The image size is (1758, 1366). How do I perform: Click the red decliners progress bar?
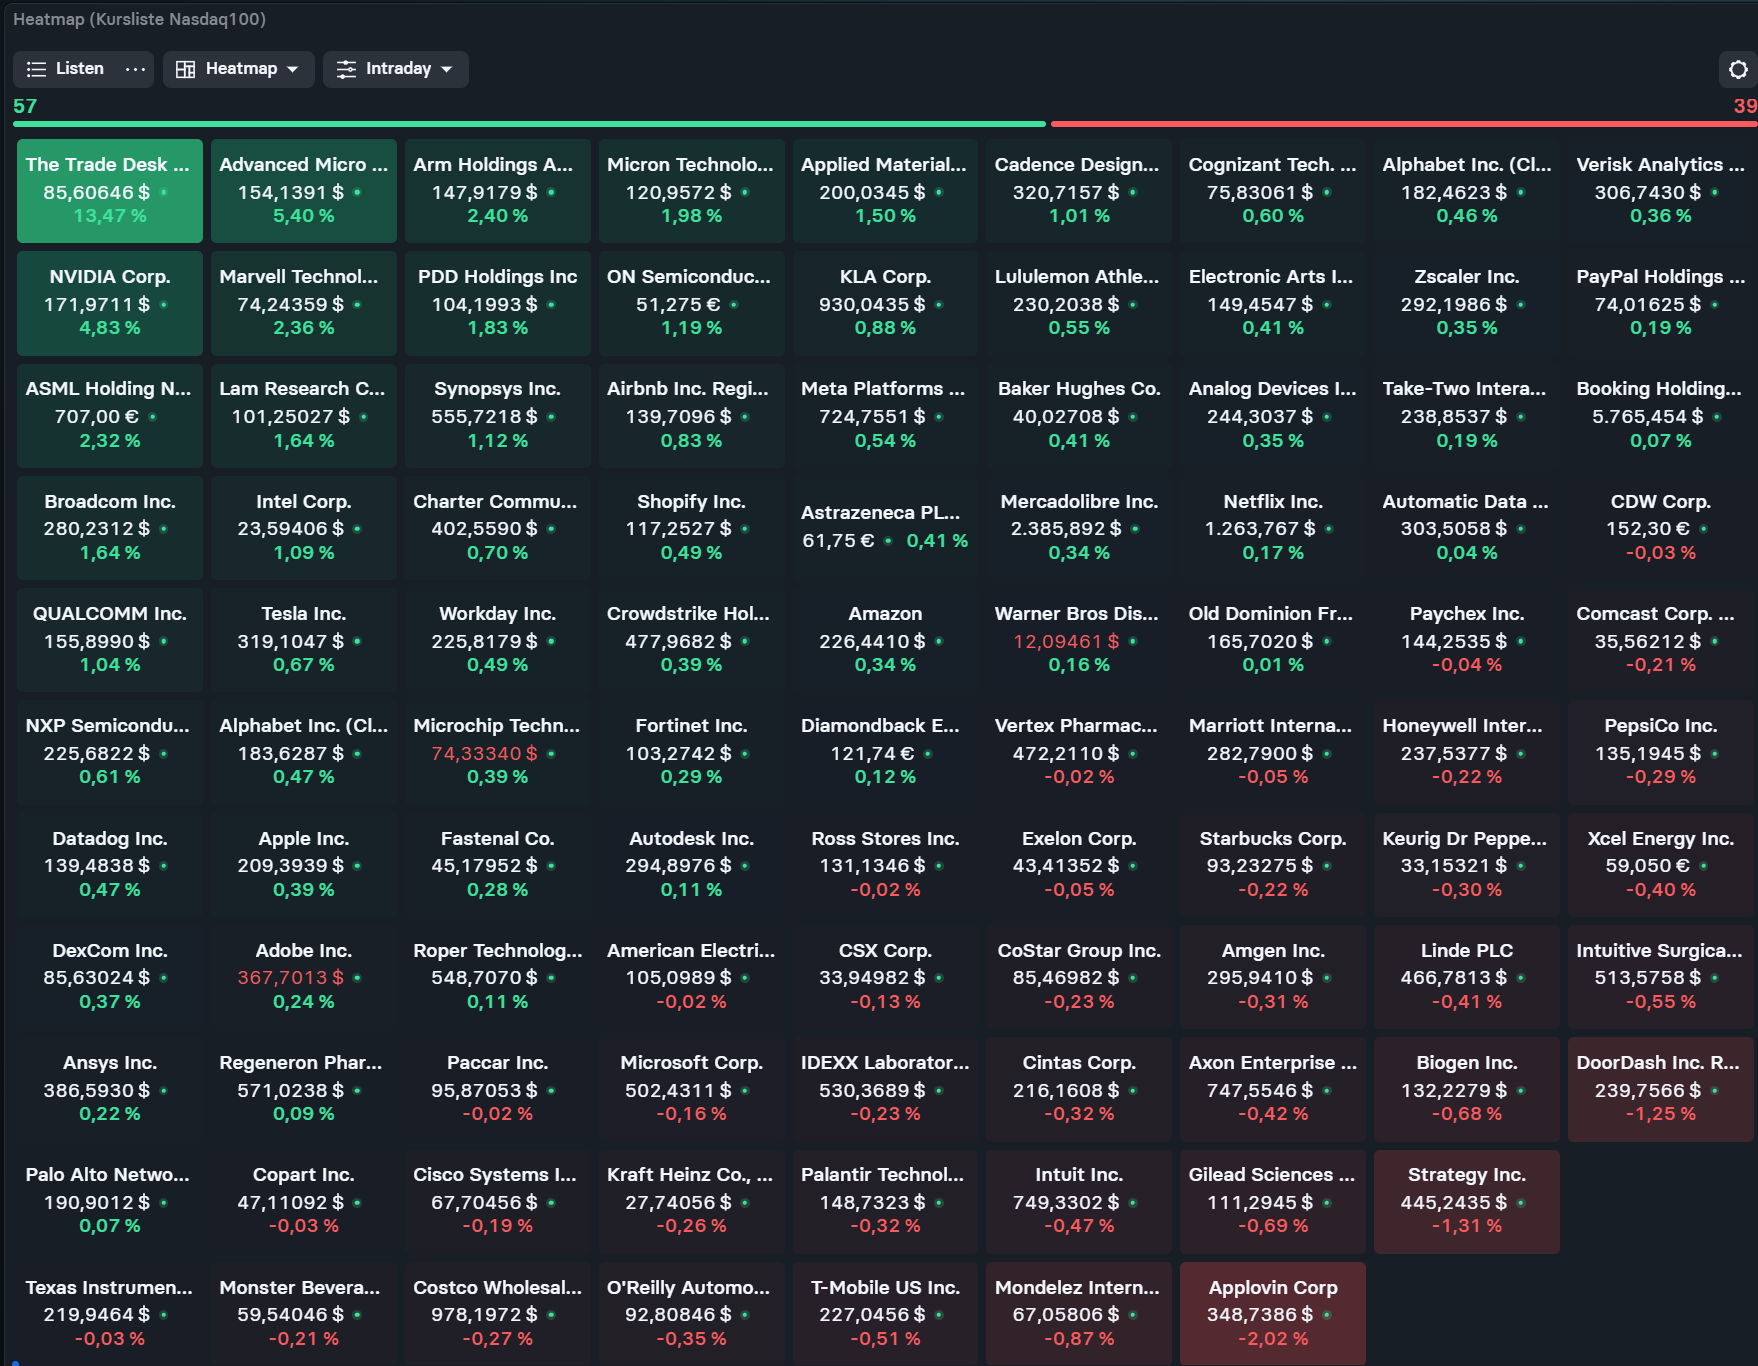coord(1404,124)
